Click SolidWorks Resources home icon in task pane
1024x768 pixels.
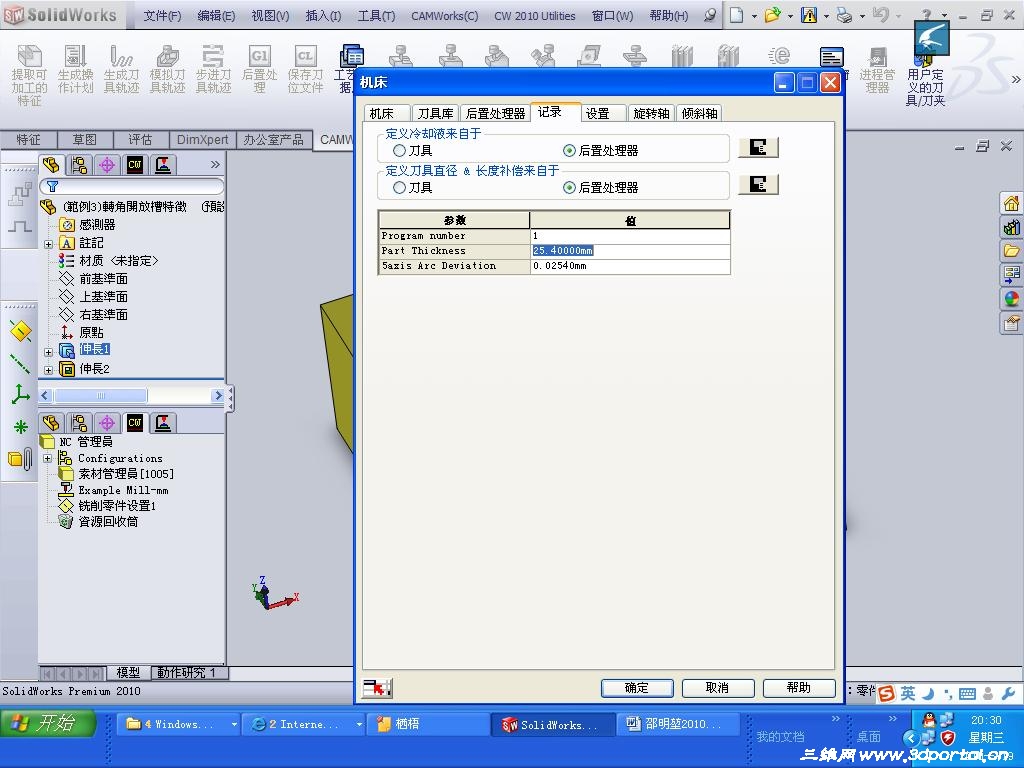click(x=1012, y=203)
